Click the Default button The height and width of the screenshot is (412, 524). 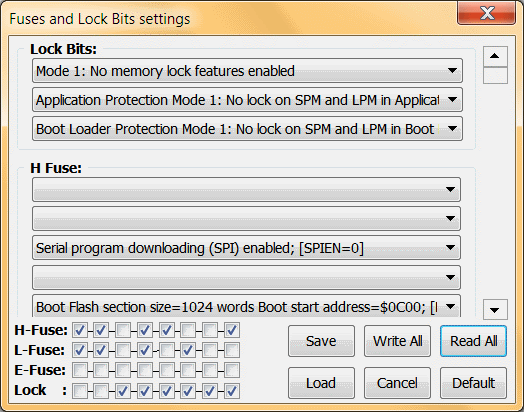tap(473, 383)
